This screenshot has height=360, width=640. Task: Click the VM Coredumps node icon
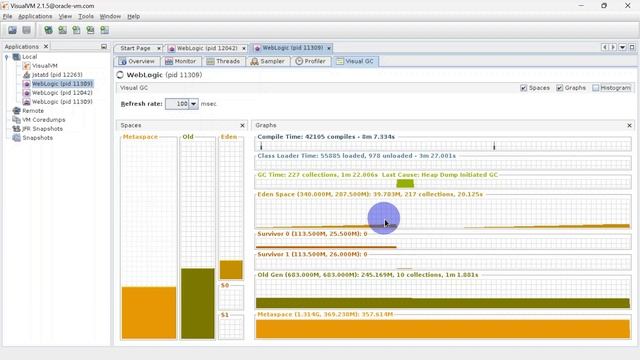(16, 120)
